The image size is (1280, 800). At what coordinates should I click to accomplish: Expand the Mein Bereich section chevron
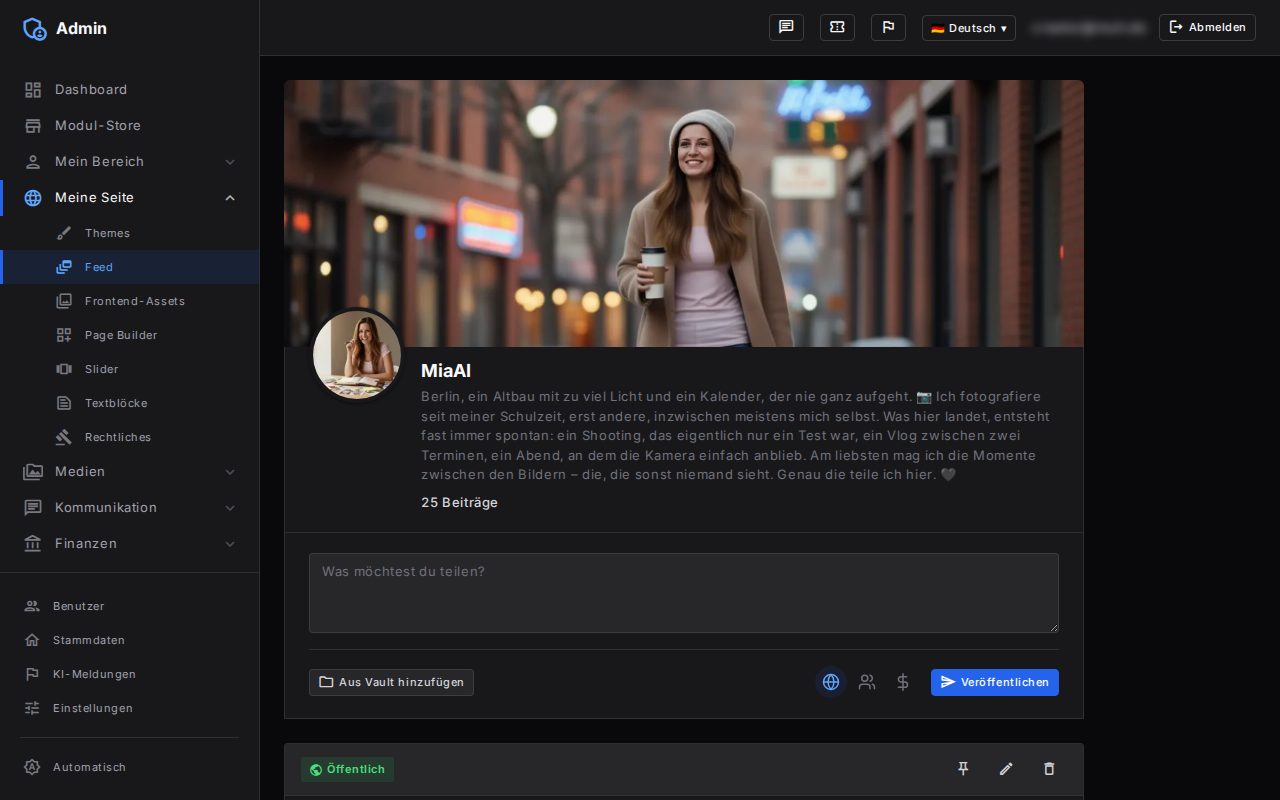click(x=230, y=162)
